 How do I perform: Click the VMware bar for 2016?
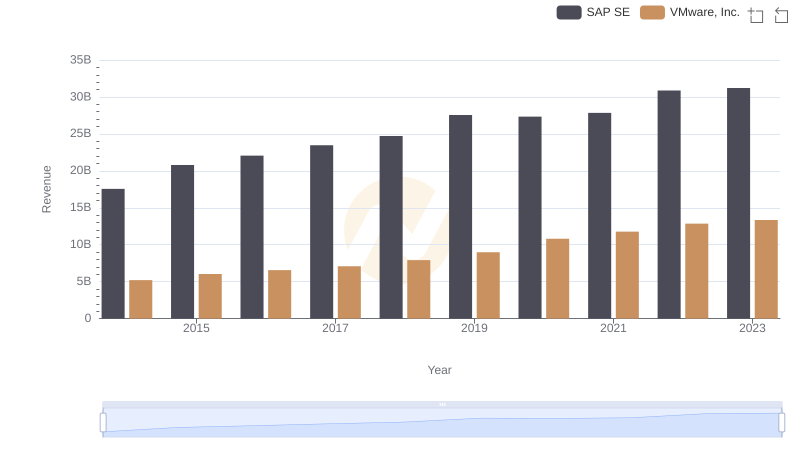(280, 294)
